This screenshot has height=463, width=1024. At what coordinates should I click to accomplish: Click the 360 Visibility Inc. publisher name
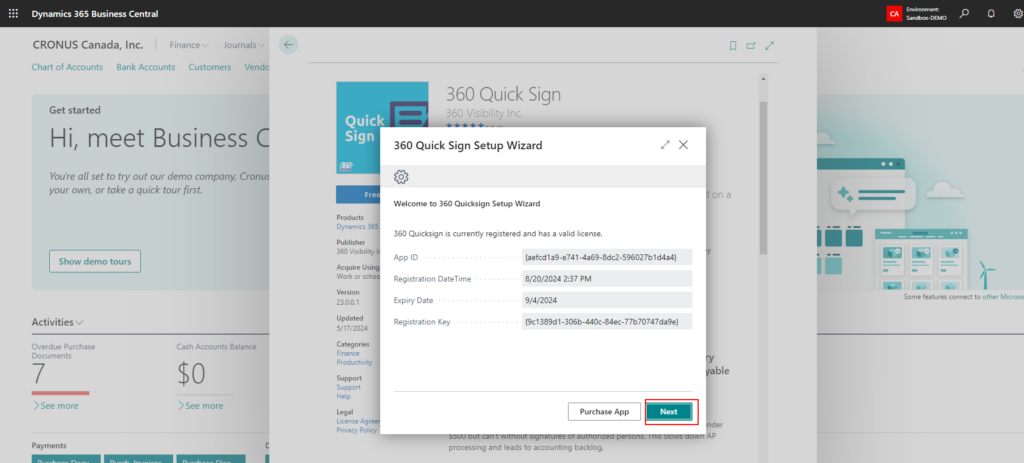click(485, 113)
